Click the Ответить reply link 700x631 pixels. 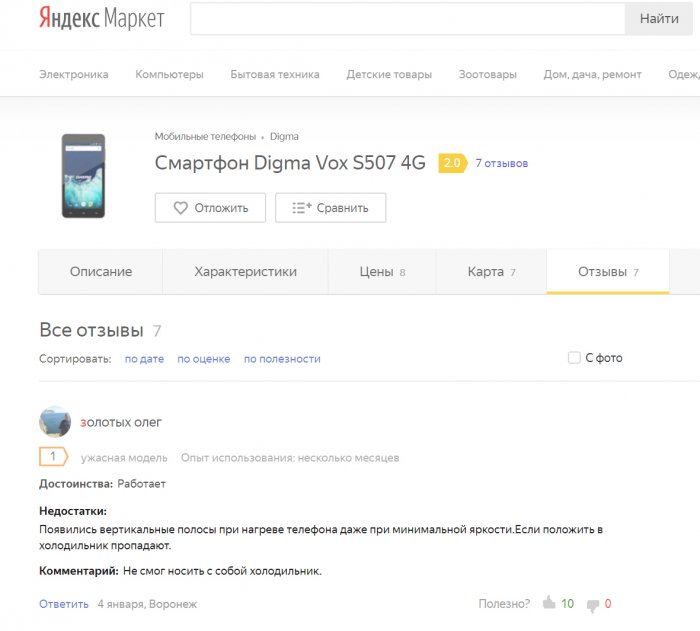pos(64,604)
